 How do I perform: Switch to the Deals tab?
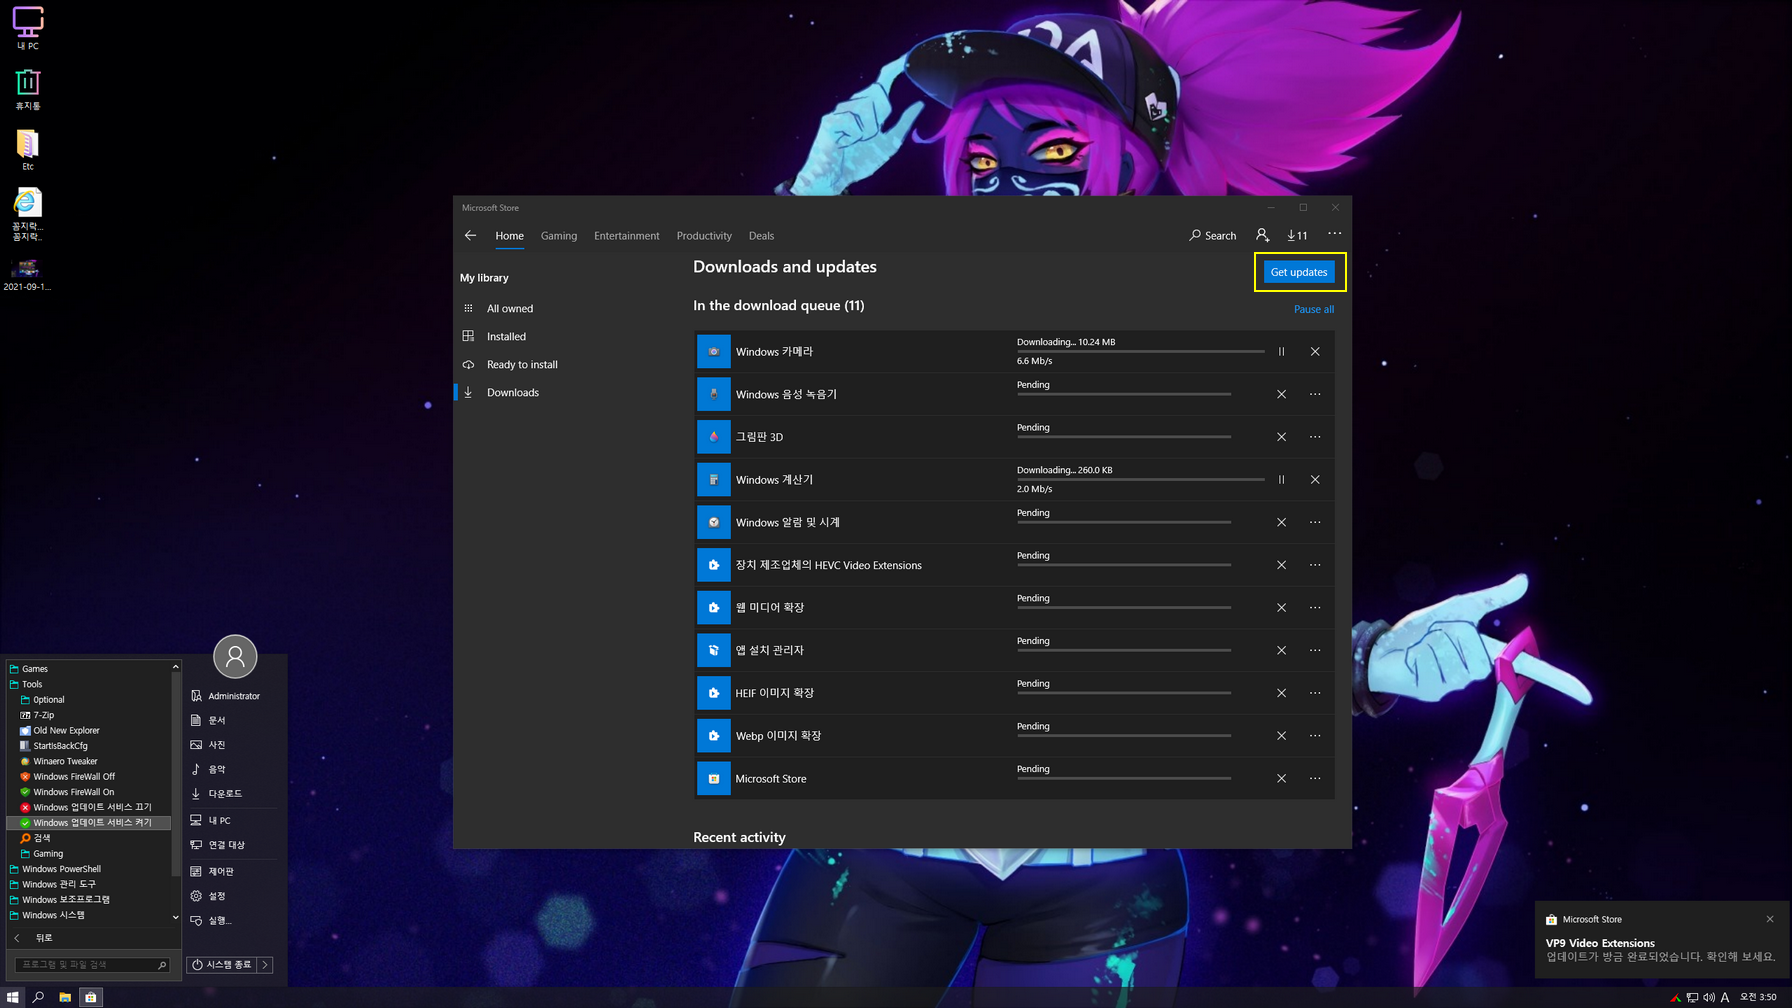(761, 236)
